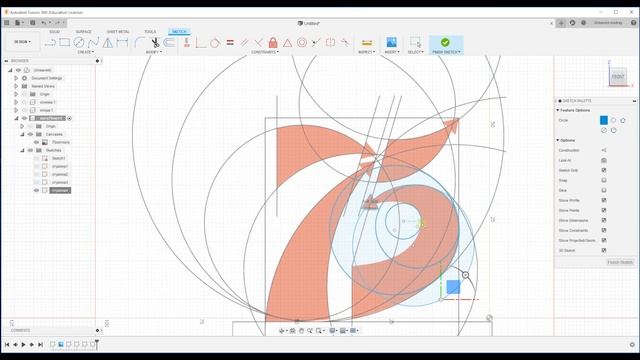The image size is (640, 360).
Task: Toggle Show Projected Geometries checkbox
Action: (604, 240)
